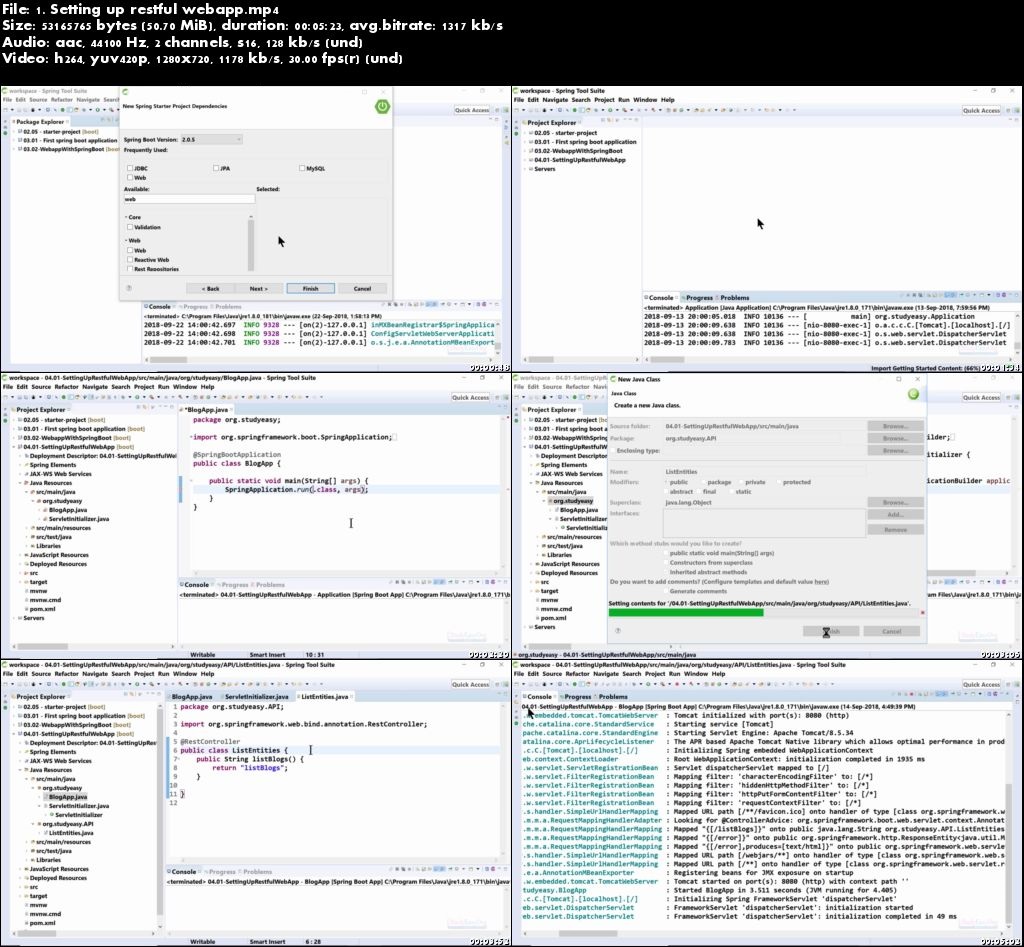Collapse Java Resources in the *BlogApp.java window
Viewport: 1024px width, 947px height.
[20, 483]
